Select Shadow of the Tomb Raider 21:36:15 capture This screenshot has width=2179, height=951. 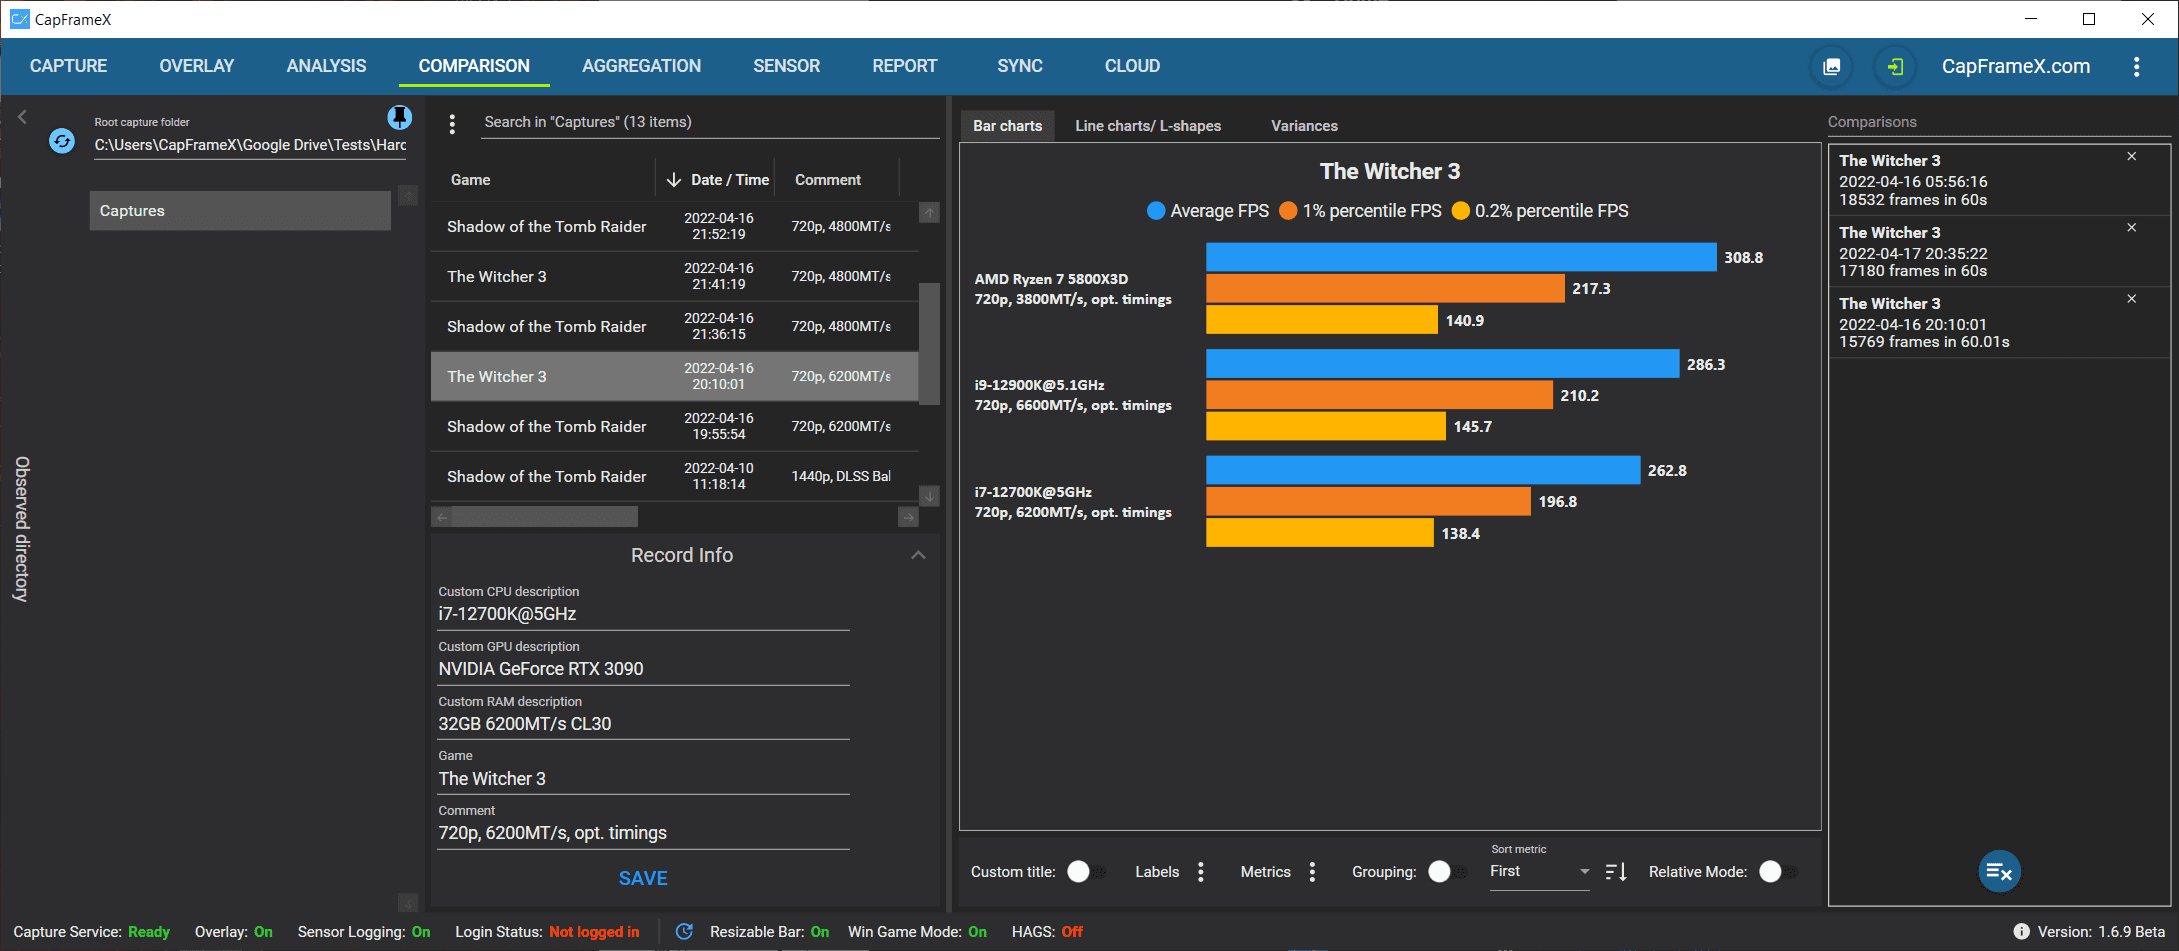coord(674,326)
